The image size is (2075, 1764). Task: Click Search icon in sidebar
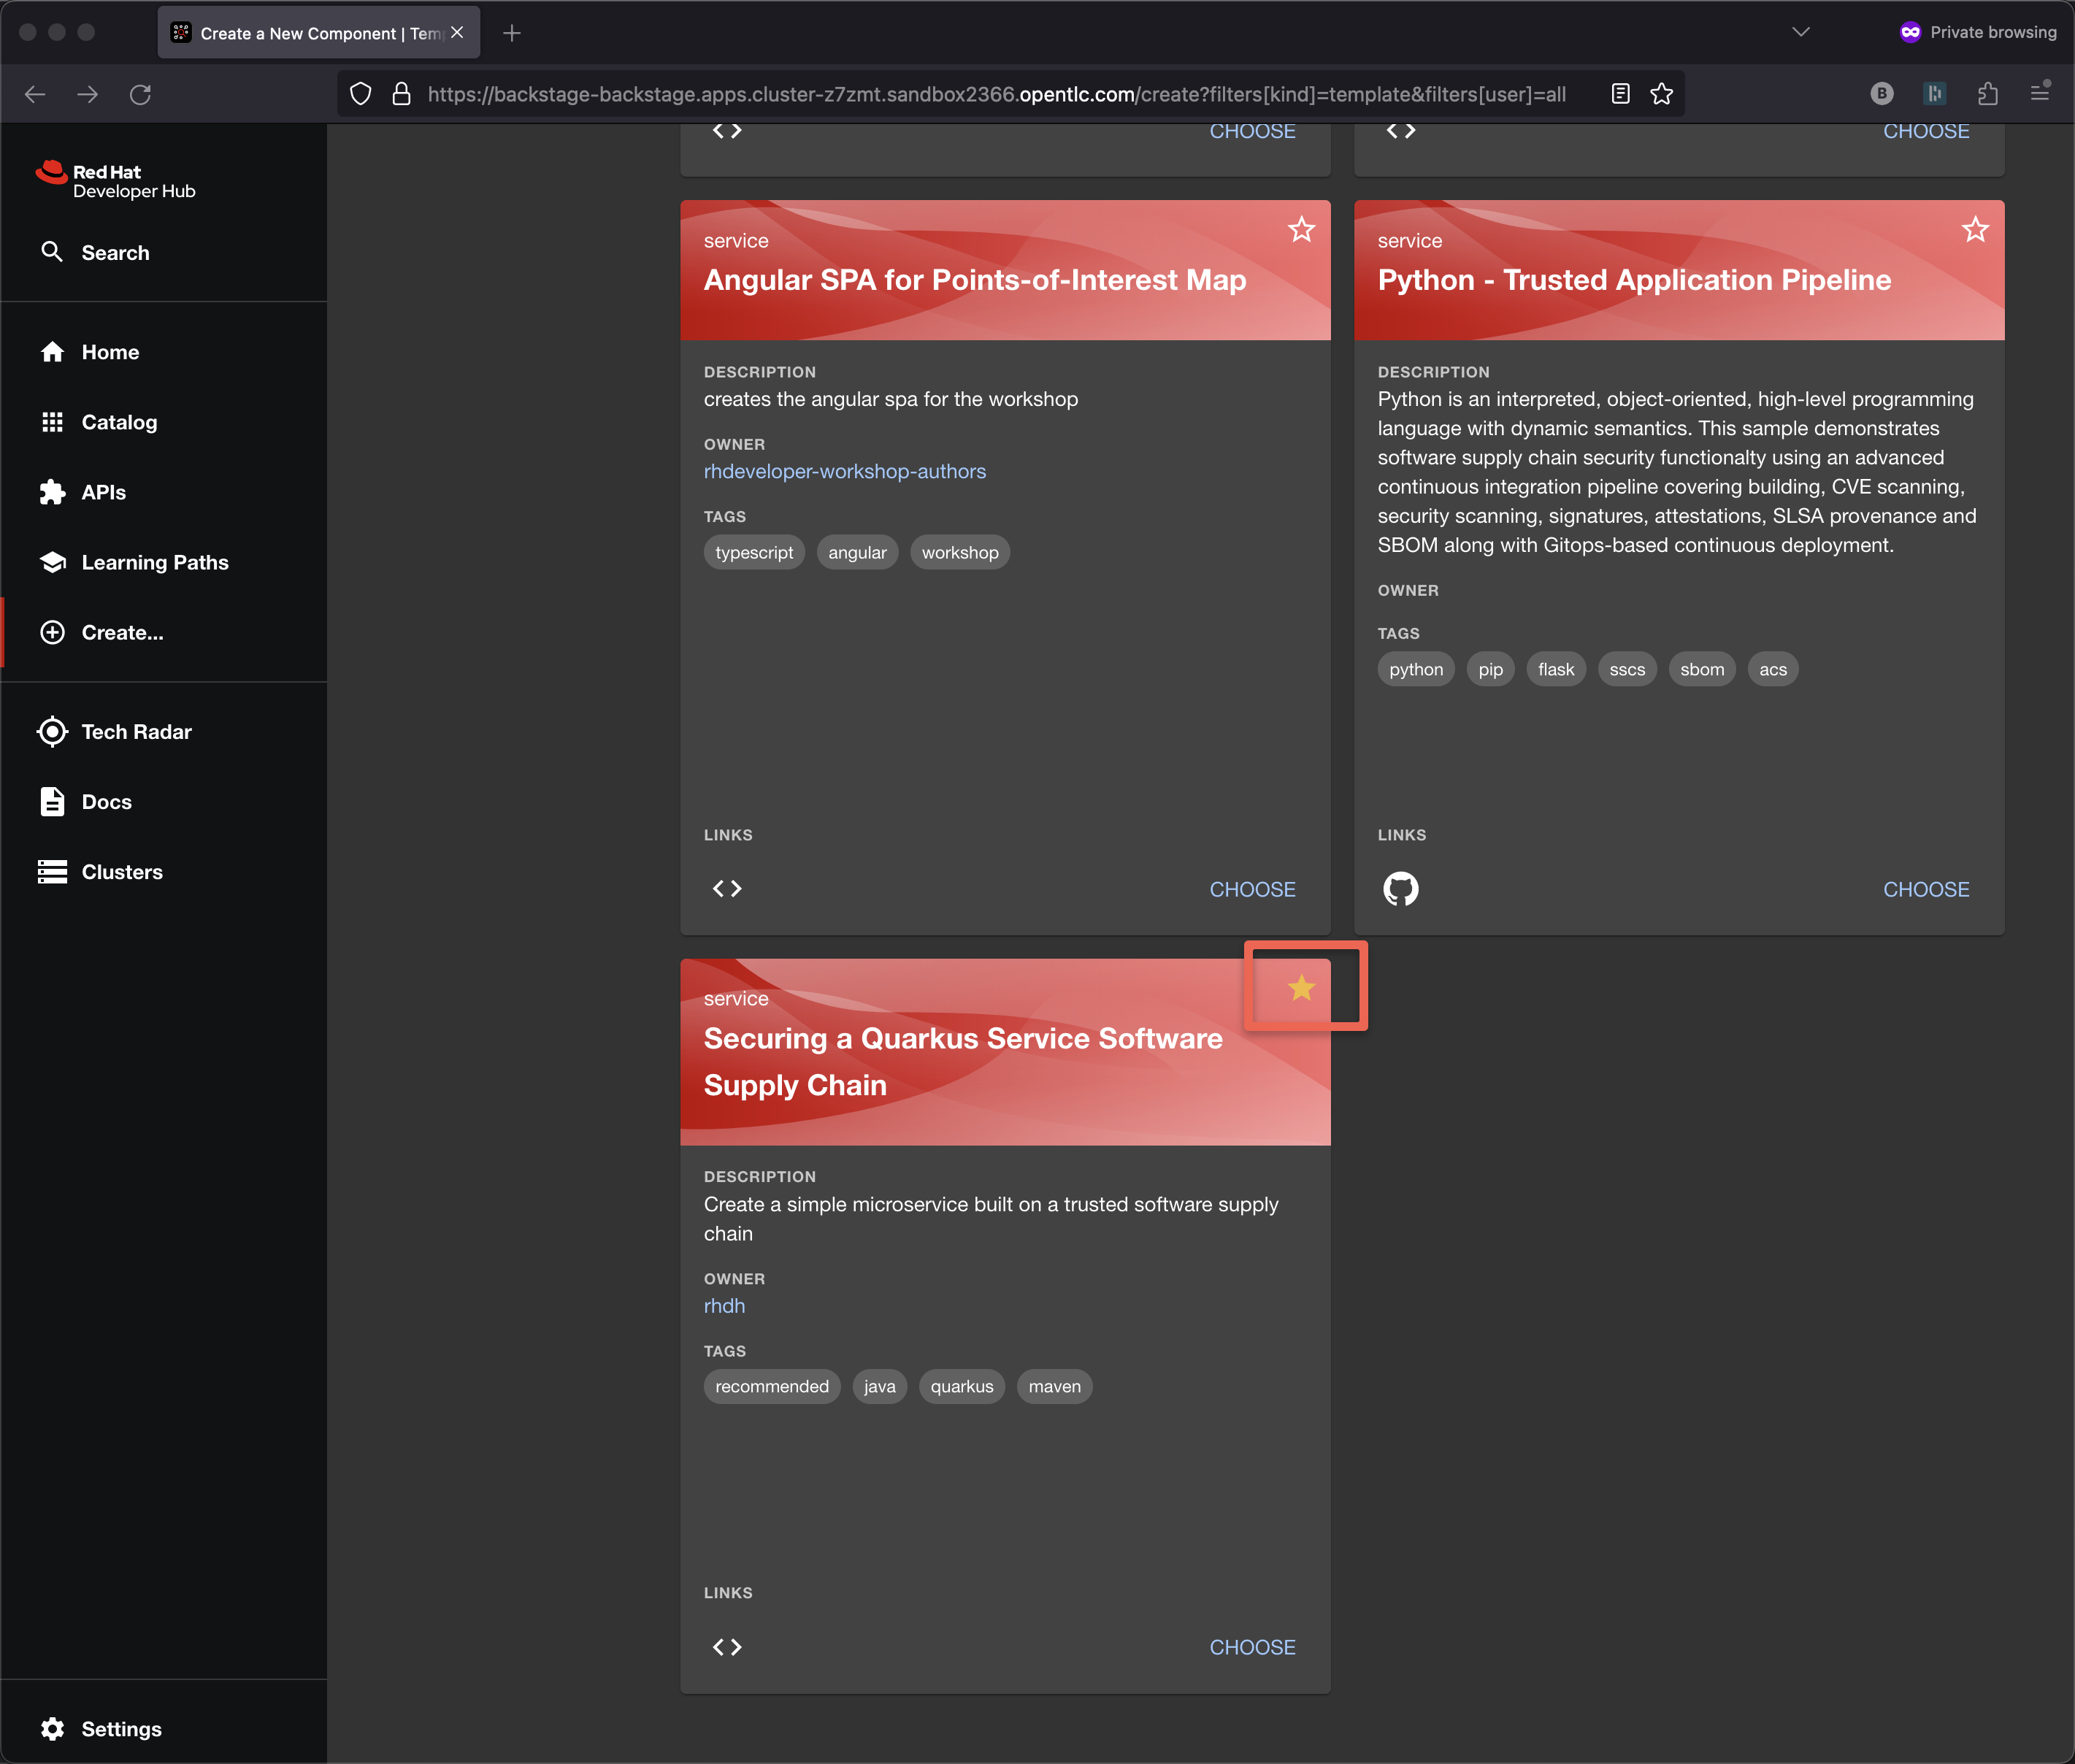tap(52, 252)
